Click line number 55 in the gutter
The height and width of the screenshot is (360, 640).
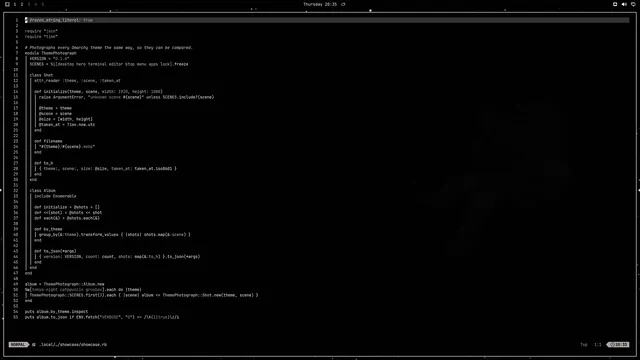point(16,317)
